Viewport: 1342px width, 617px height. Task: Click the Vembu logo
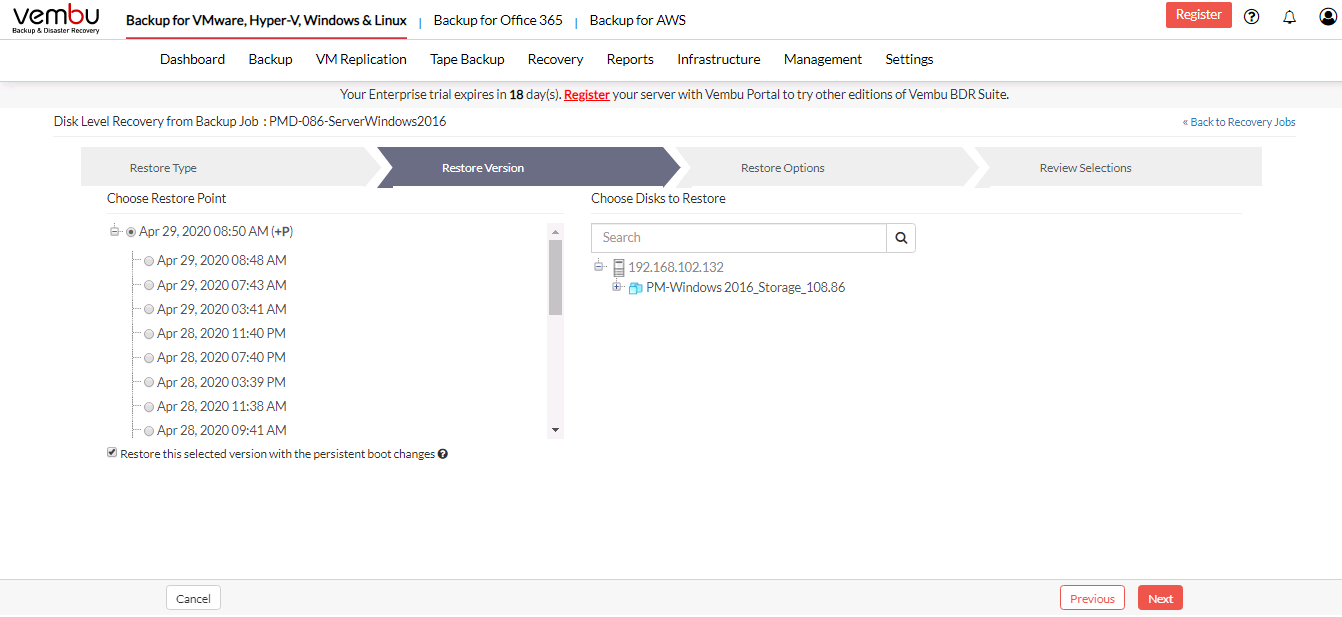click(56, 19)
